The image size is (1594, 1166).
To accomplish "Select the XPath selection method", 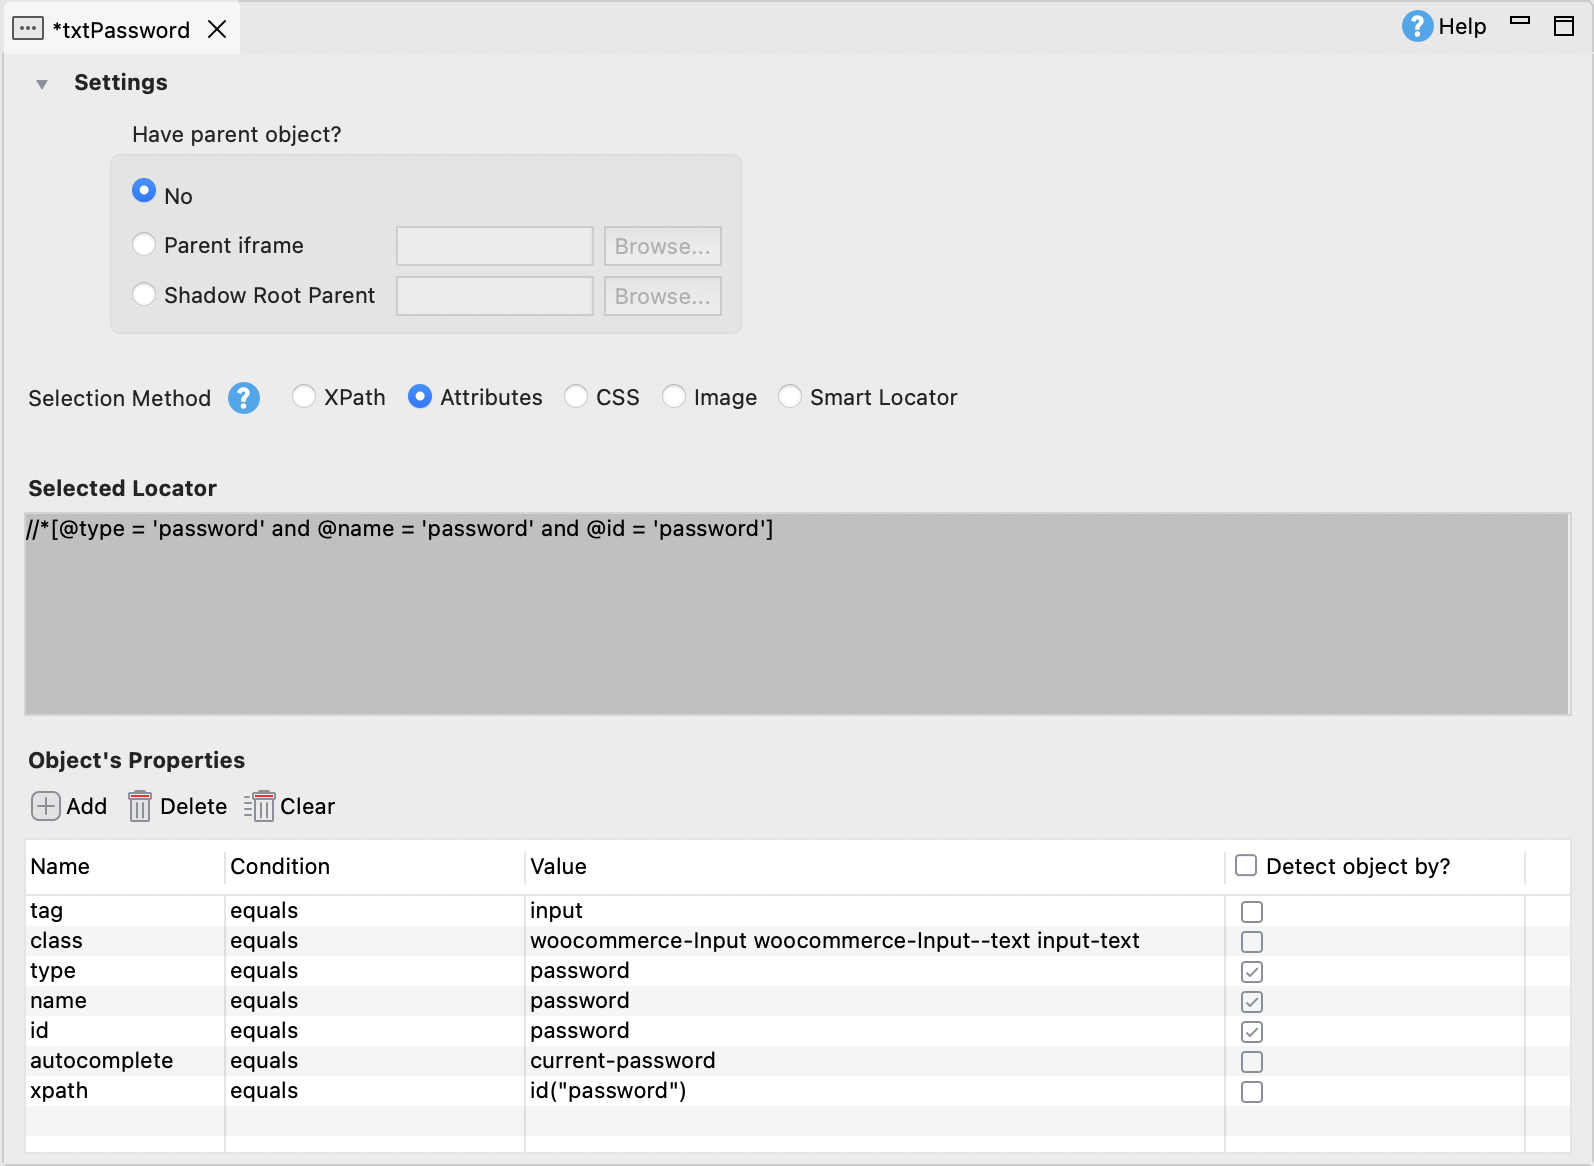I will point(304,397).
